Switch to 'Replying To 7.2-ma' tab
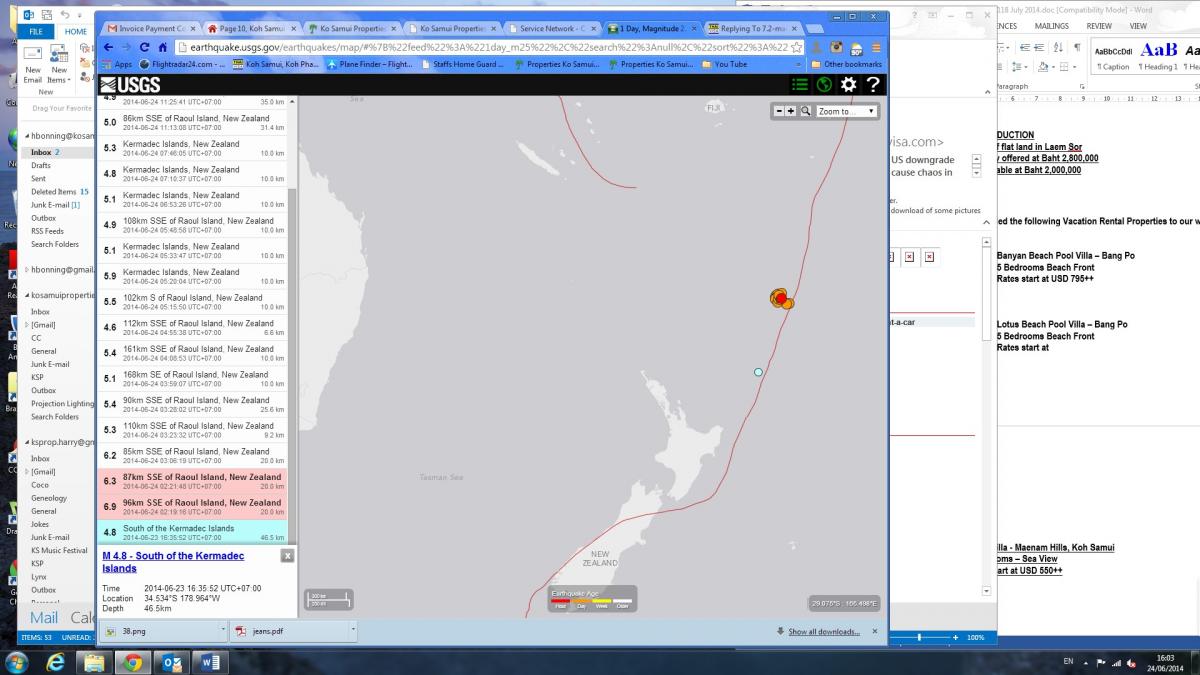This screenshot has width=1200, height=675. pos(752,28)
